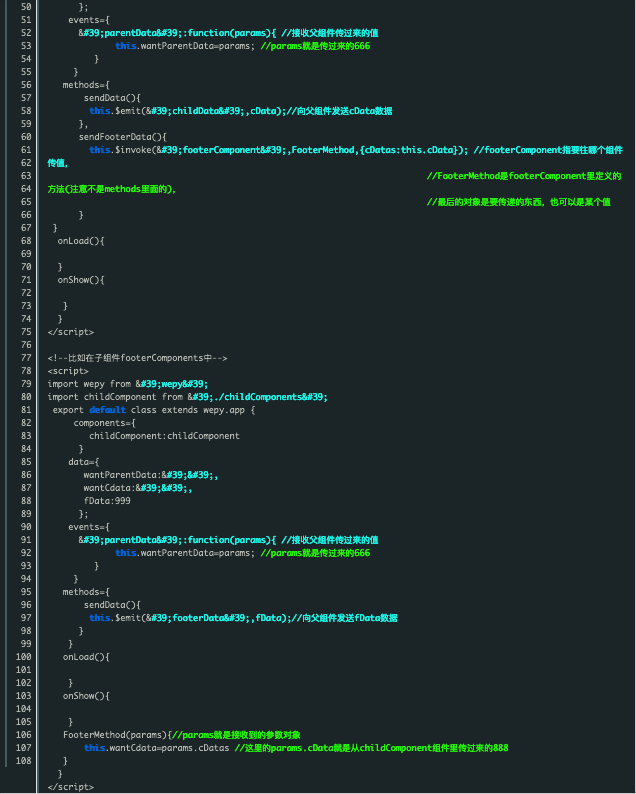Click 'methods={' on line 95

(86, 592)
